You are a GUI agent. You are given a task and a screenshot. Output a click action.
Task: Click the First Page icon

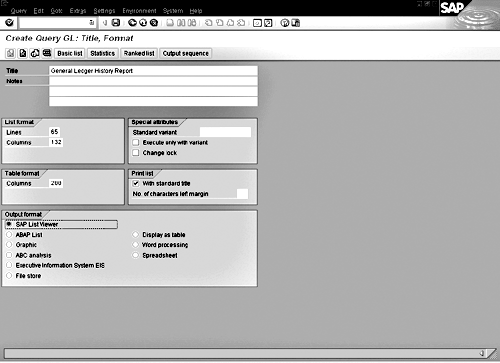209,23
